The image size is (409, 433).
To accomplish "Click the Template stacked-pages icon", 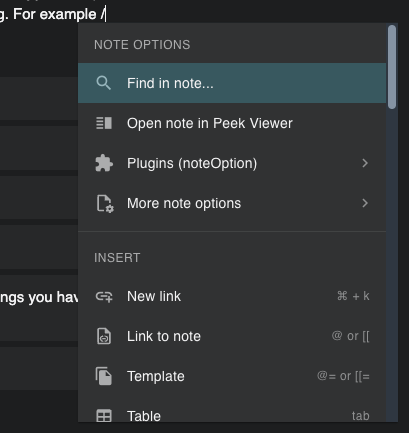I will 104,376.
